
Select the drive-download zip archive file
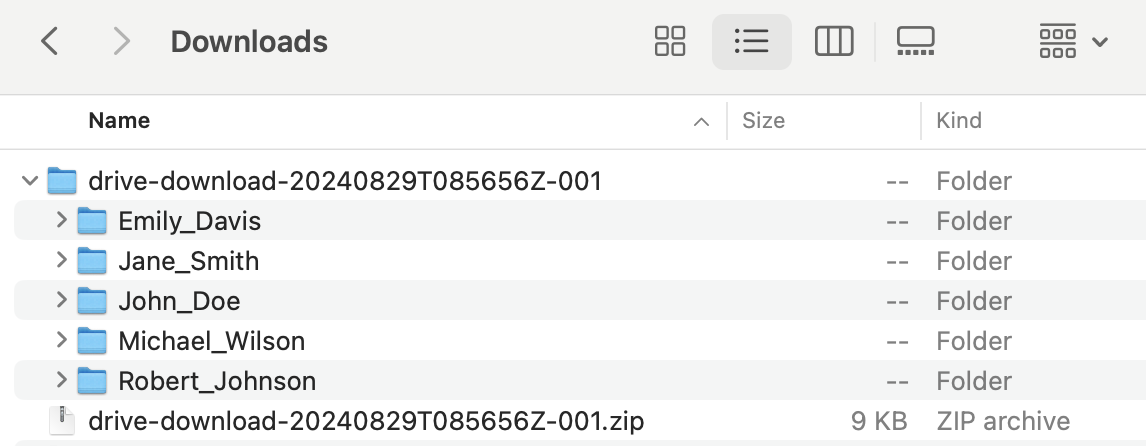tap(366, 421)
